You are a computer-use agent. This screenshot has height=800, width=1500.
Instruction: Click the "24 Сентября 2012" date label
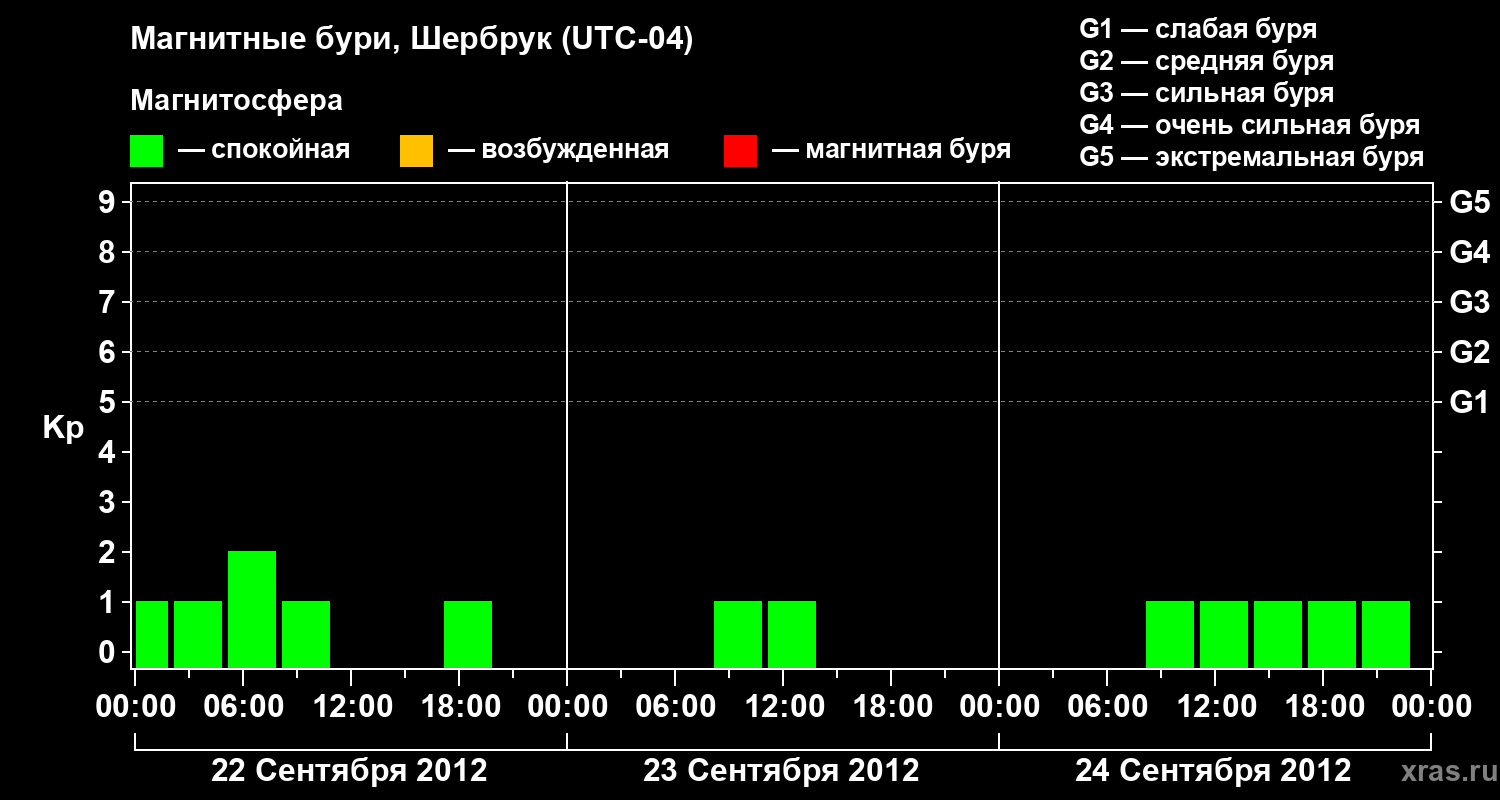[x=1213, y=770]
